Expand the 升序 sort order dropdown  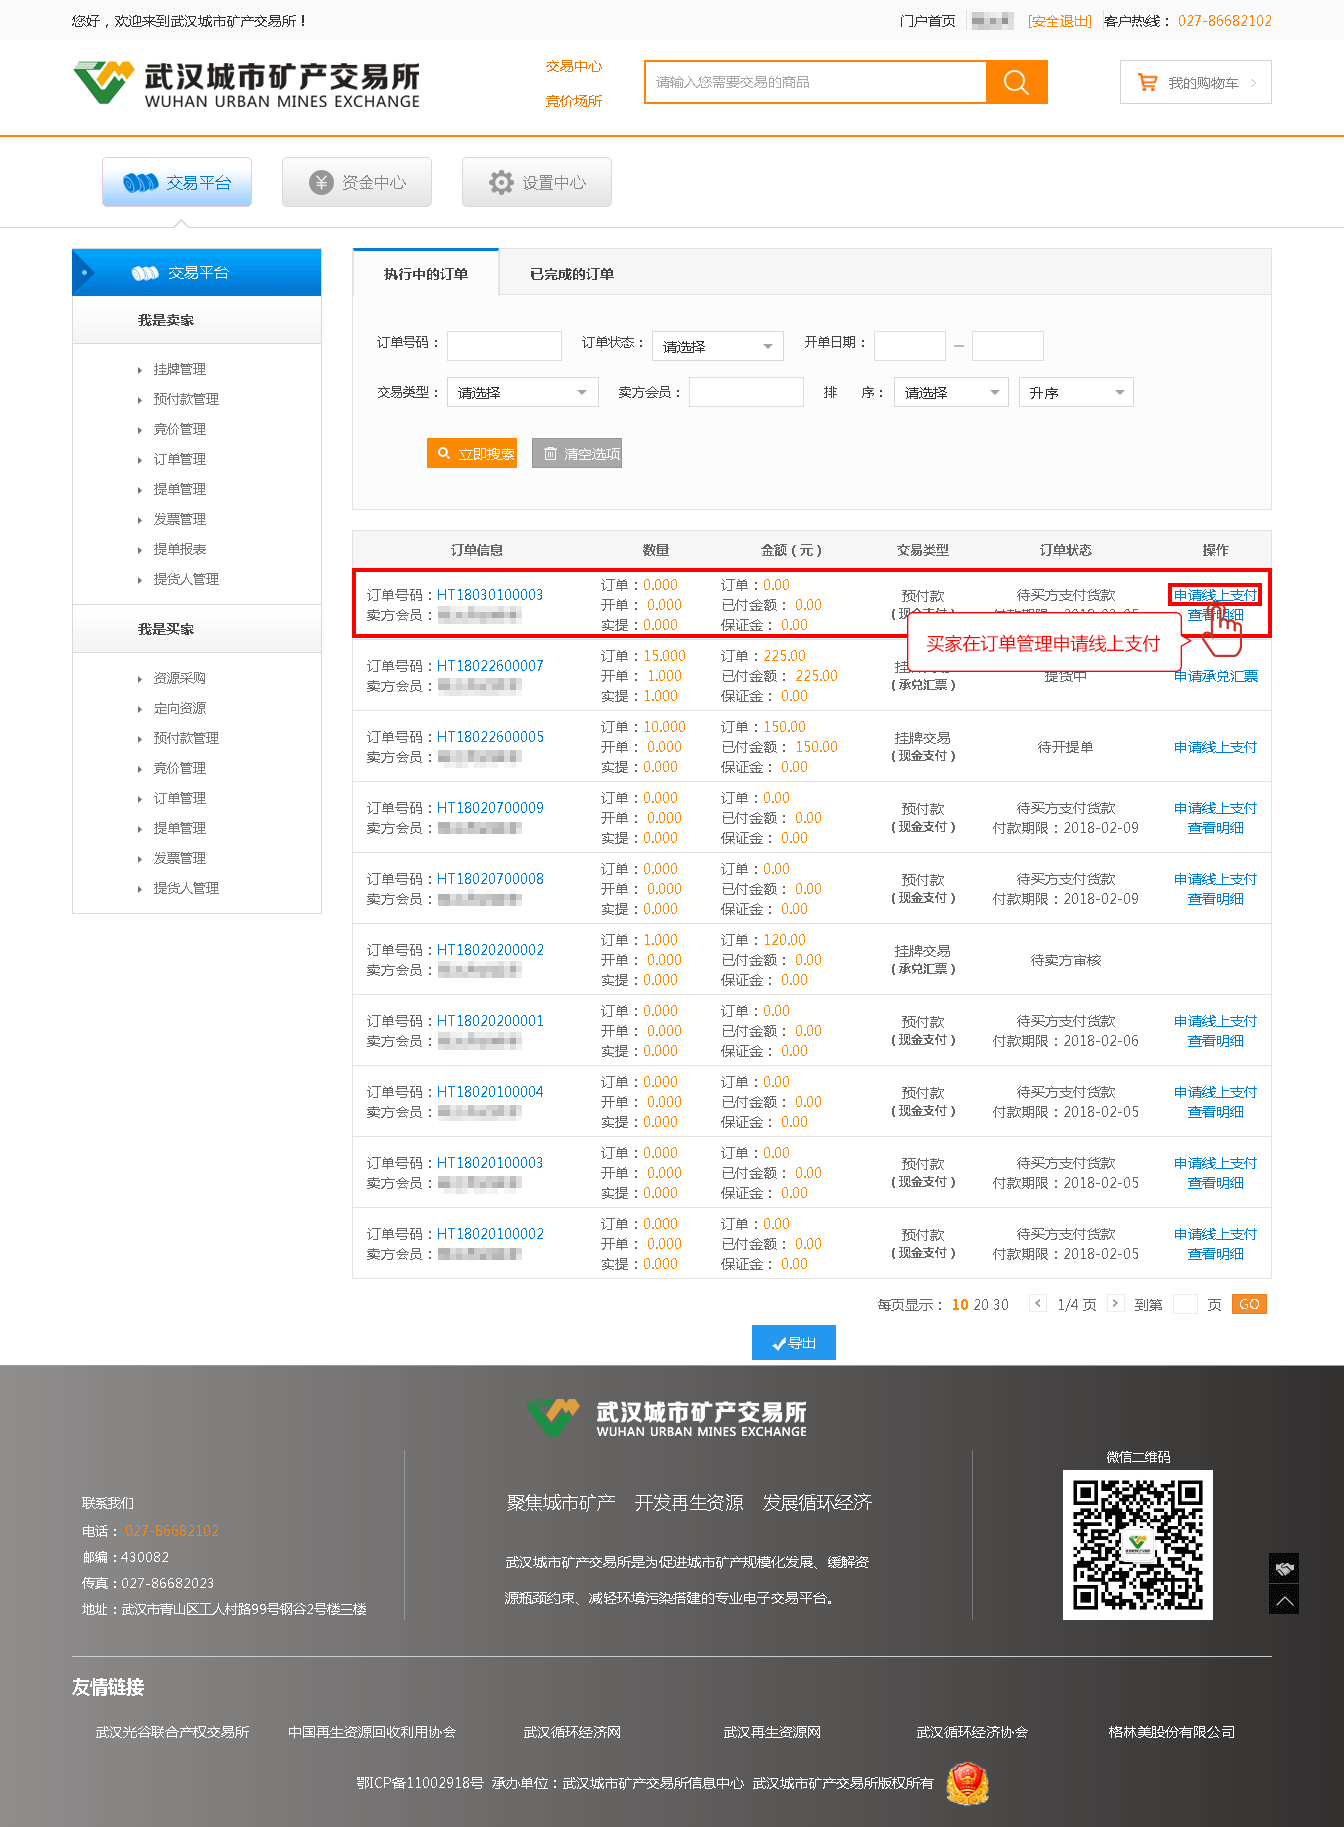1075,392
